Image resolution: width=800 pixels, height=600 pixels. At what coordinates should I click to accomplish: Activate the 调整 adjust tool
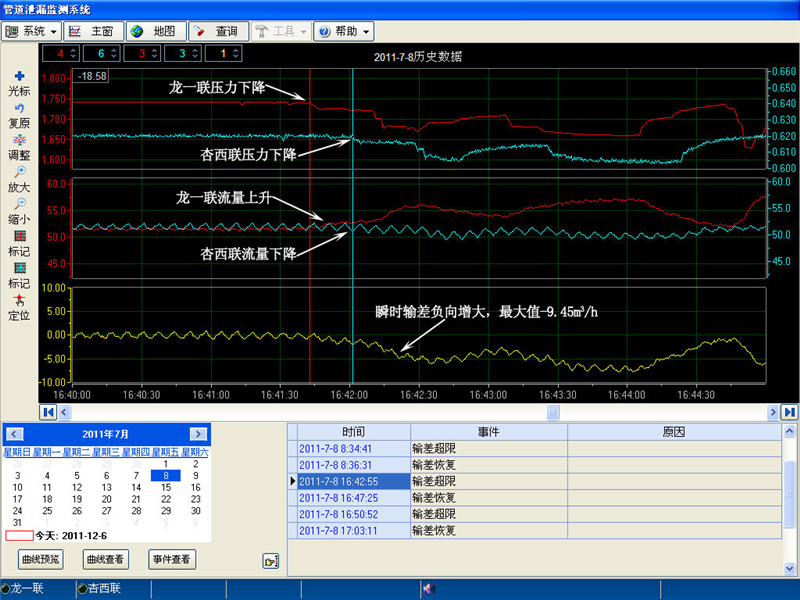(x=19, y=147)
